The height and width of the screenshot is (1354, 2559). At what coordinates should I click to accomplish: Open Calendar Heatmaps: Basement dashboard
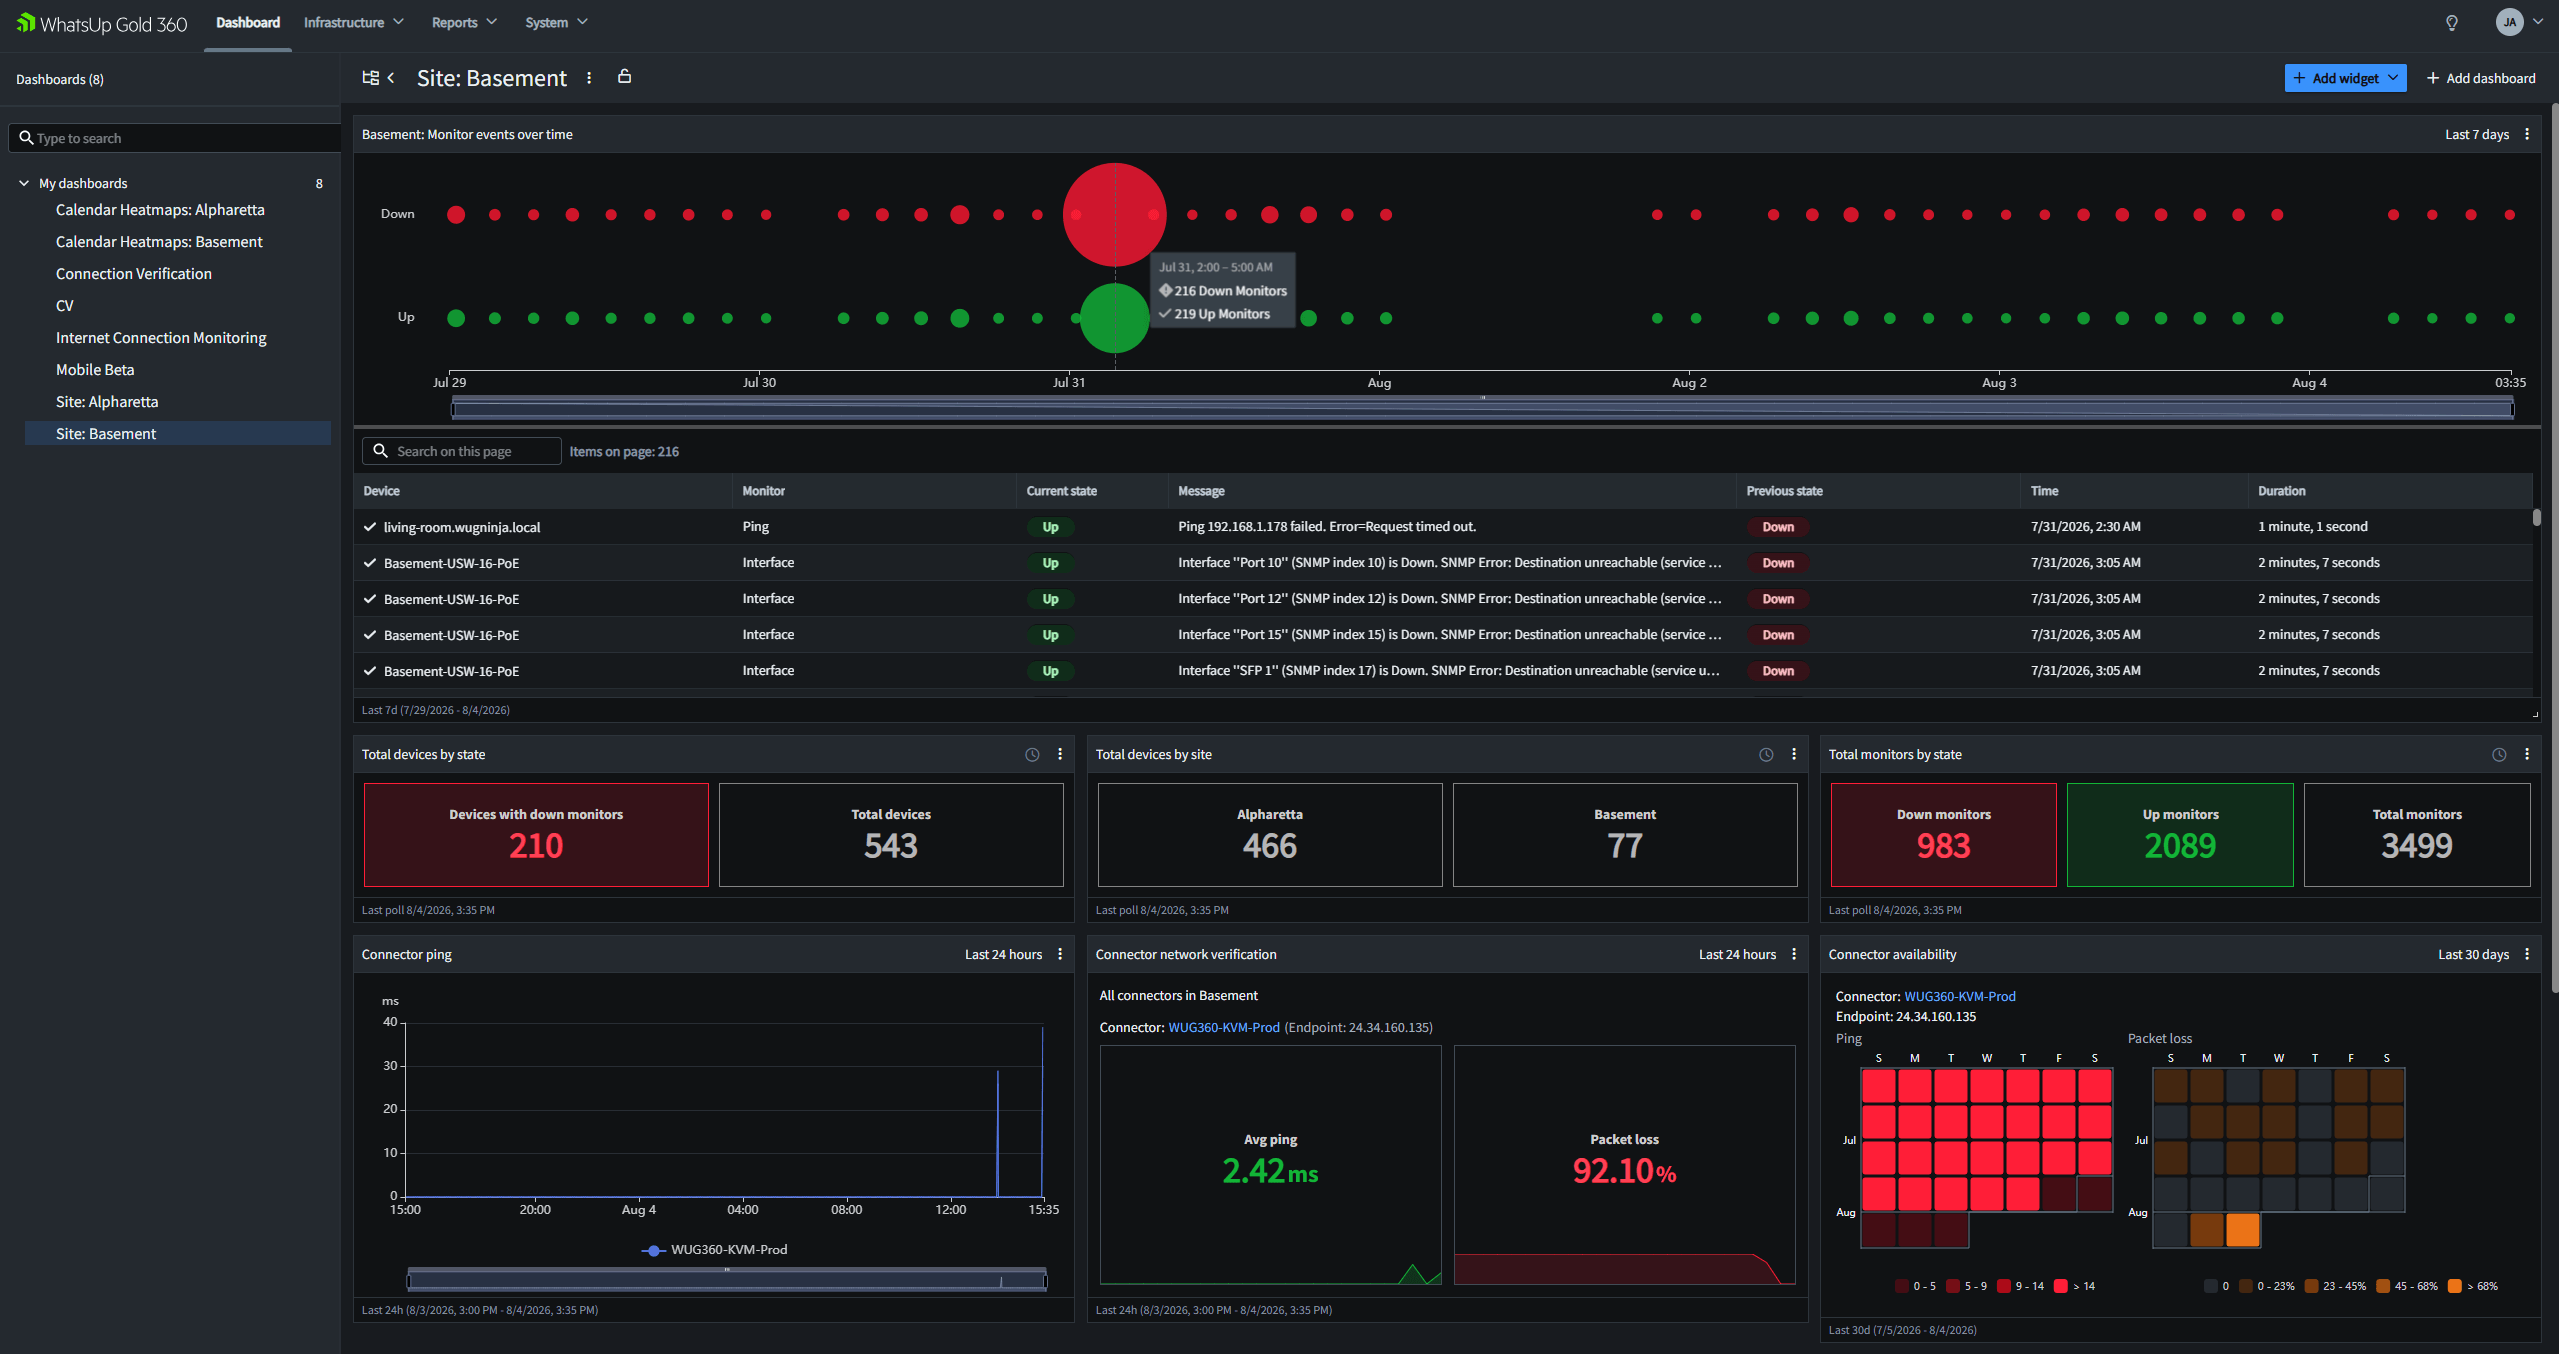pos(159,242)
